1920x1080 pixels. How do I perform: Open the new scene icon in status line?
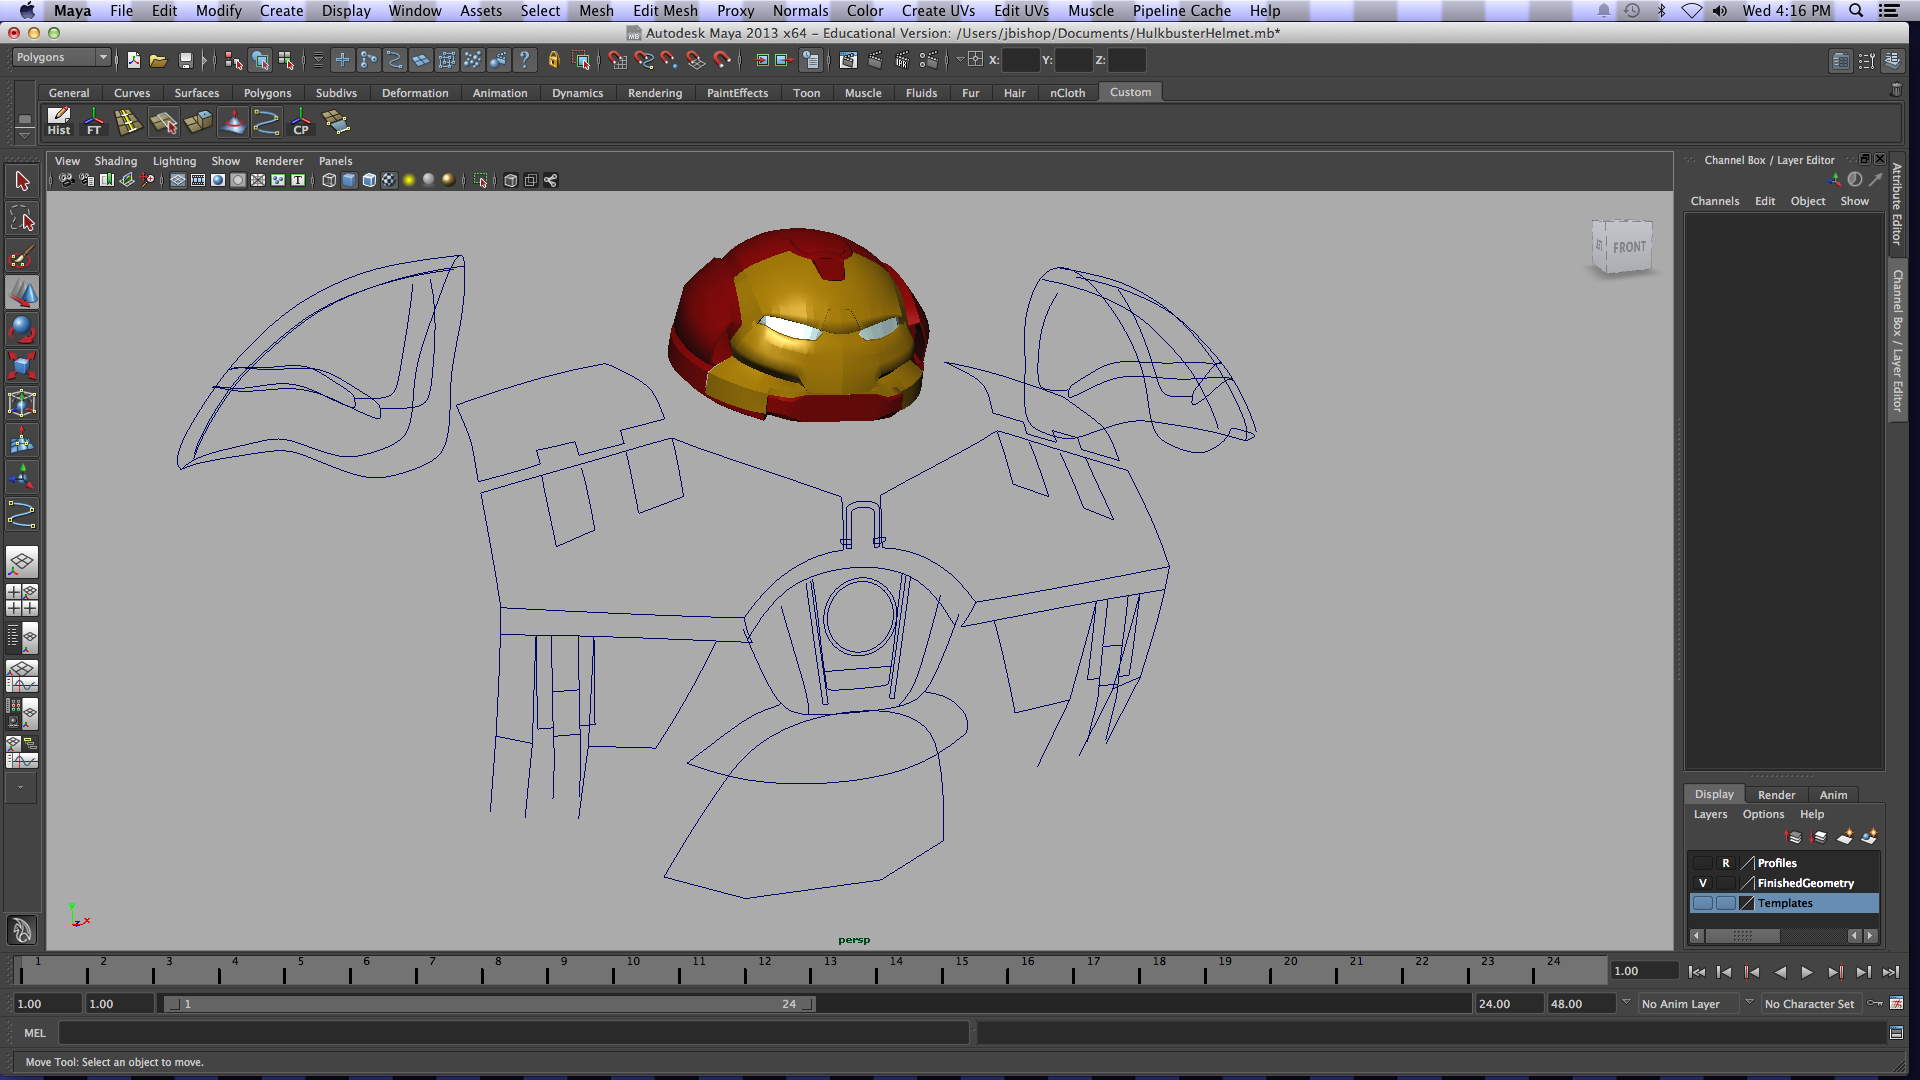coord(134,60)
